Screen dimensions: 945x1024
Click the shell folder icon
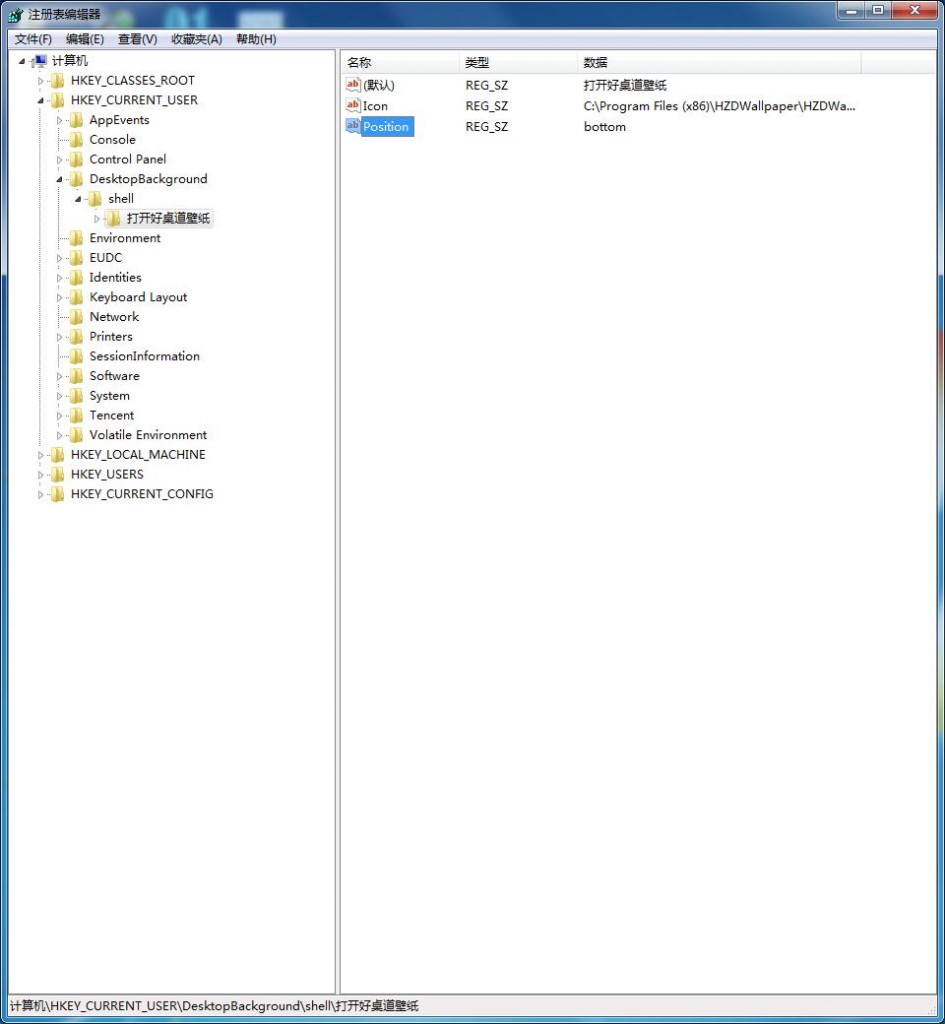tap(95, 199)
